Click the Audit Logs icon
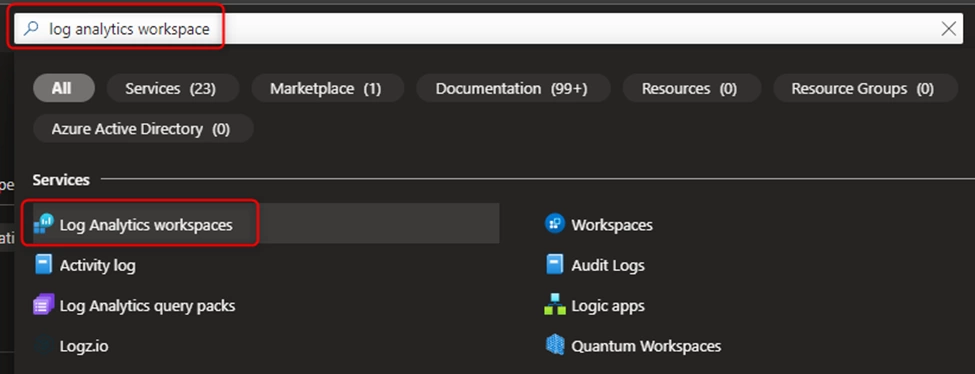 pos(555,265)
